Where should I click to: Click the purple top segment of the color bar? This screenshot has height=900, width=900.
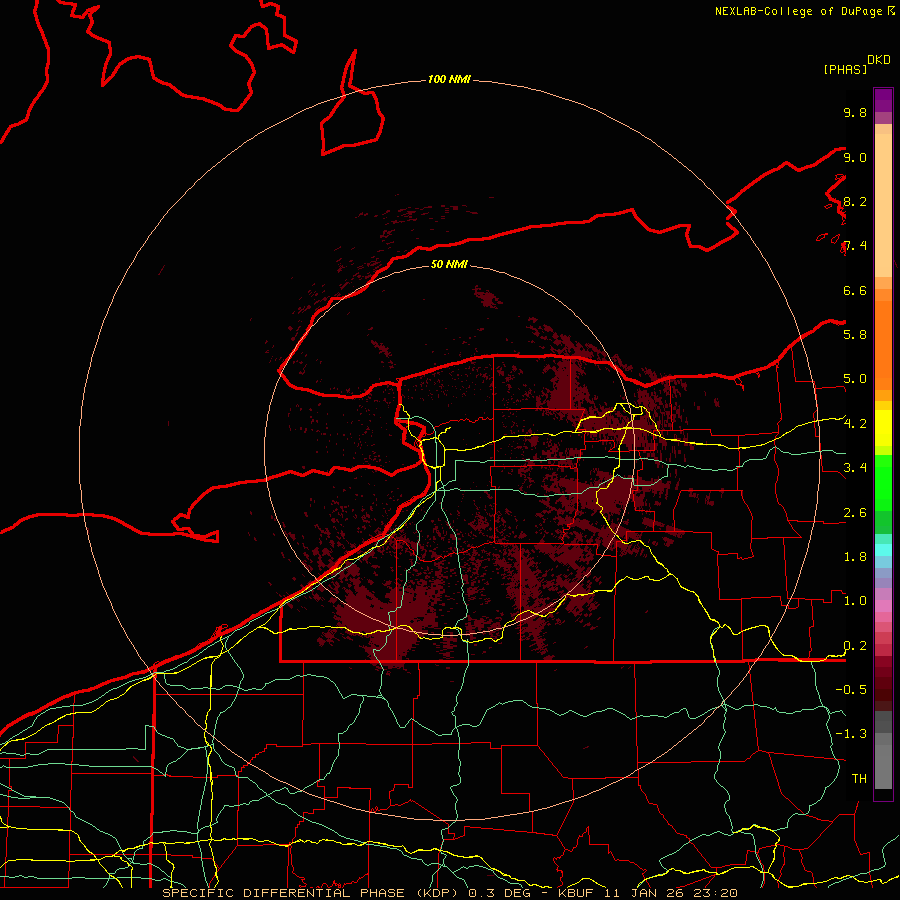[883, 100]
